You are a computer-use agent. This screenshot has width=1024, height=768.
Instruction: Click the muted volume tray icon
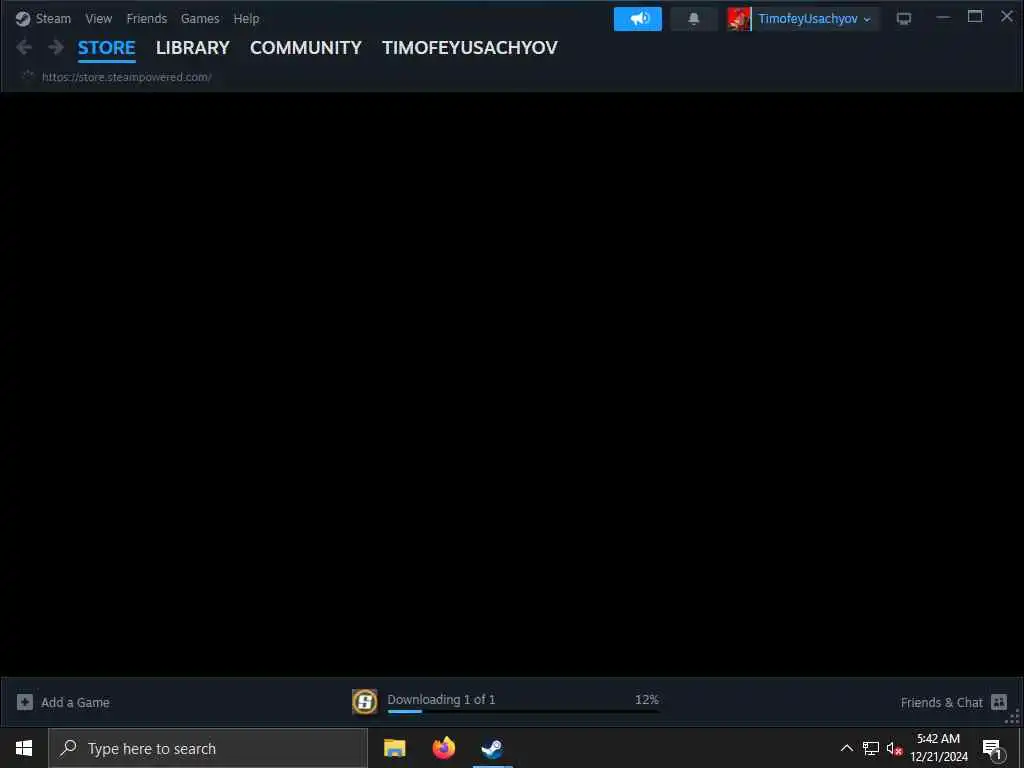pyautogui.click(x=895, y=748)
